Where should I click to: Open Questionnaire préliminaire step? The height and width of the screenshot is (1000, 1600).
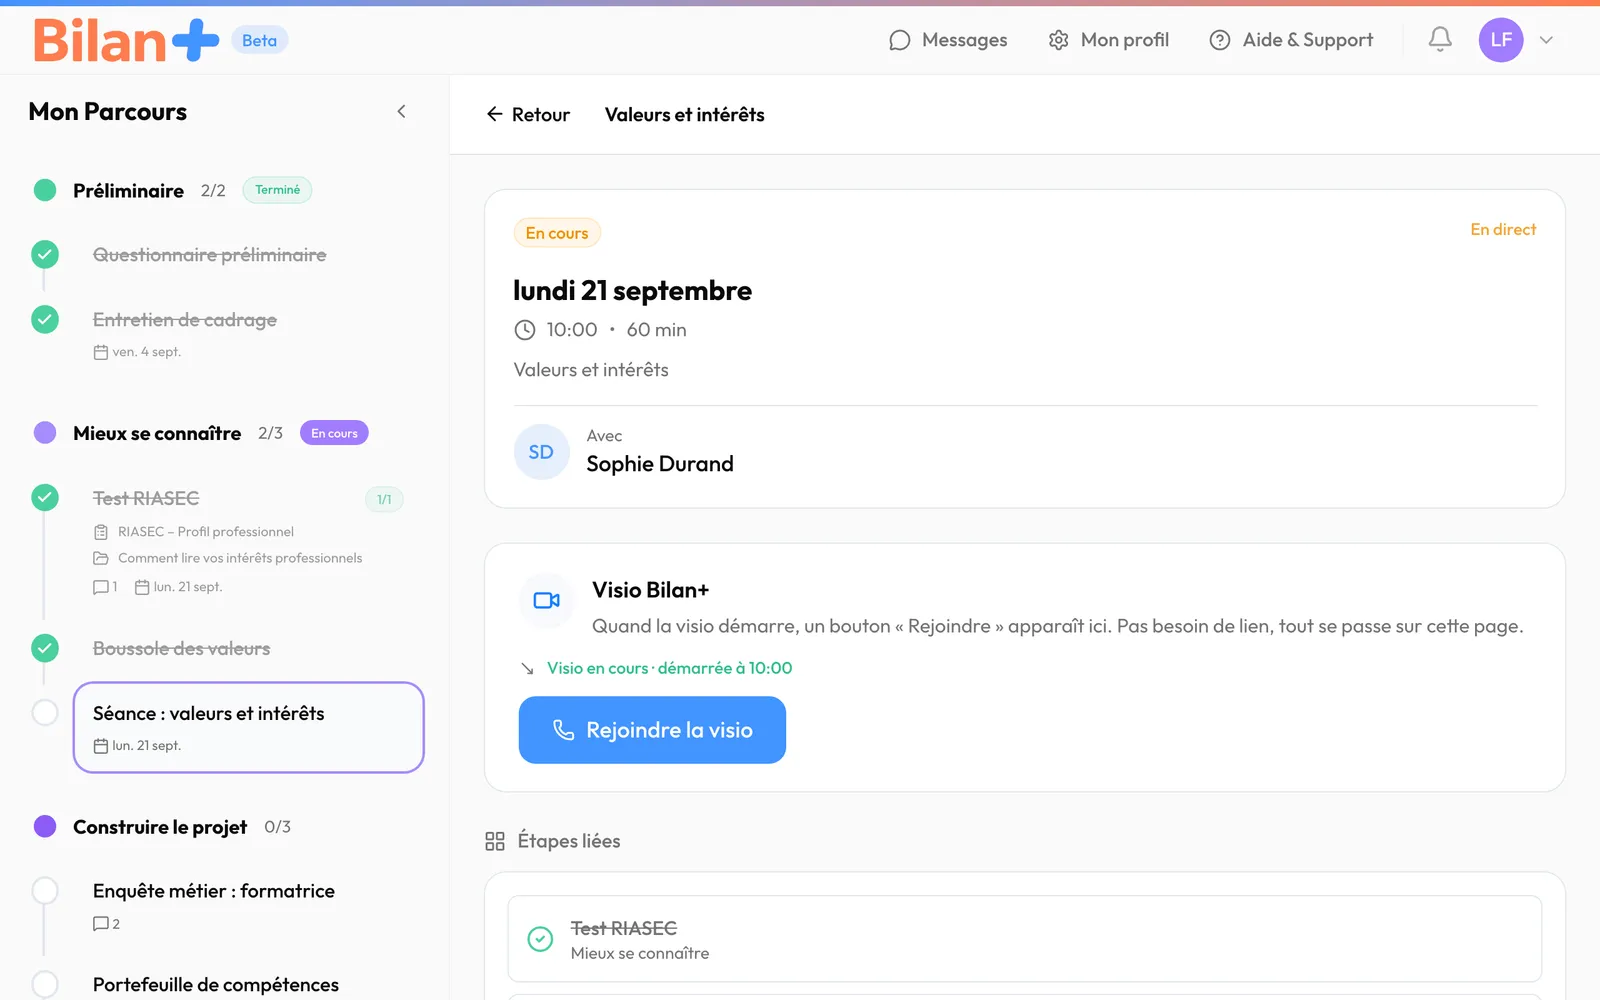pyautogui.click(x=210, y=255)
